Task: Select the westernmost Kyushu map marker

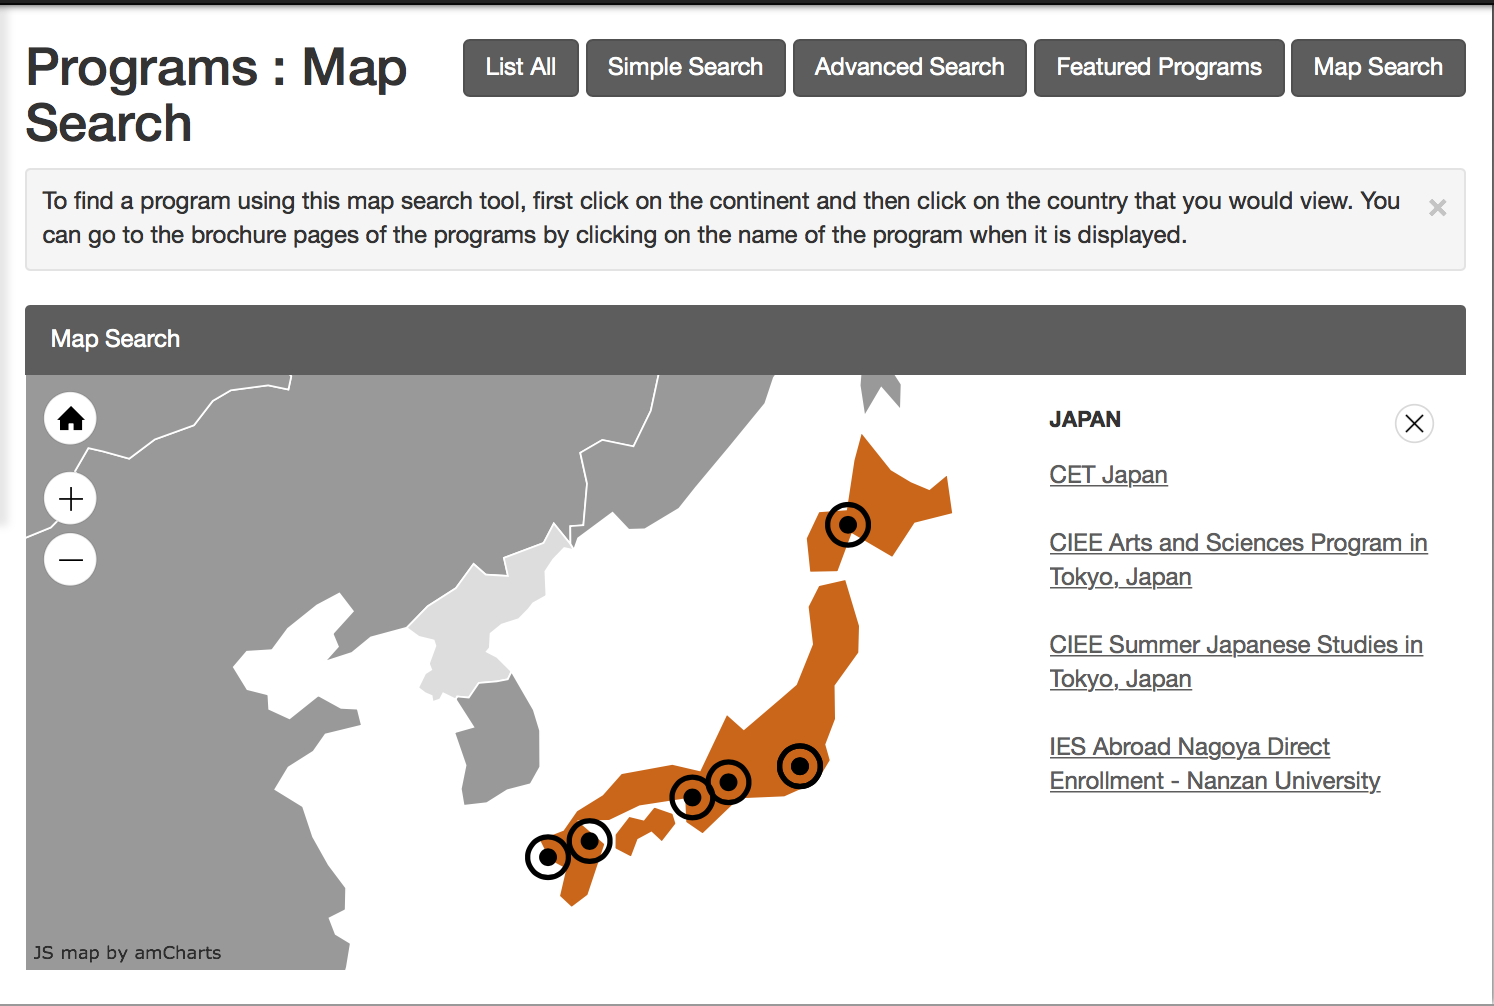Action: (547, 857)
